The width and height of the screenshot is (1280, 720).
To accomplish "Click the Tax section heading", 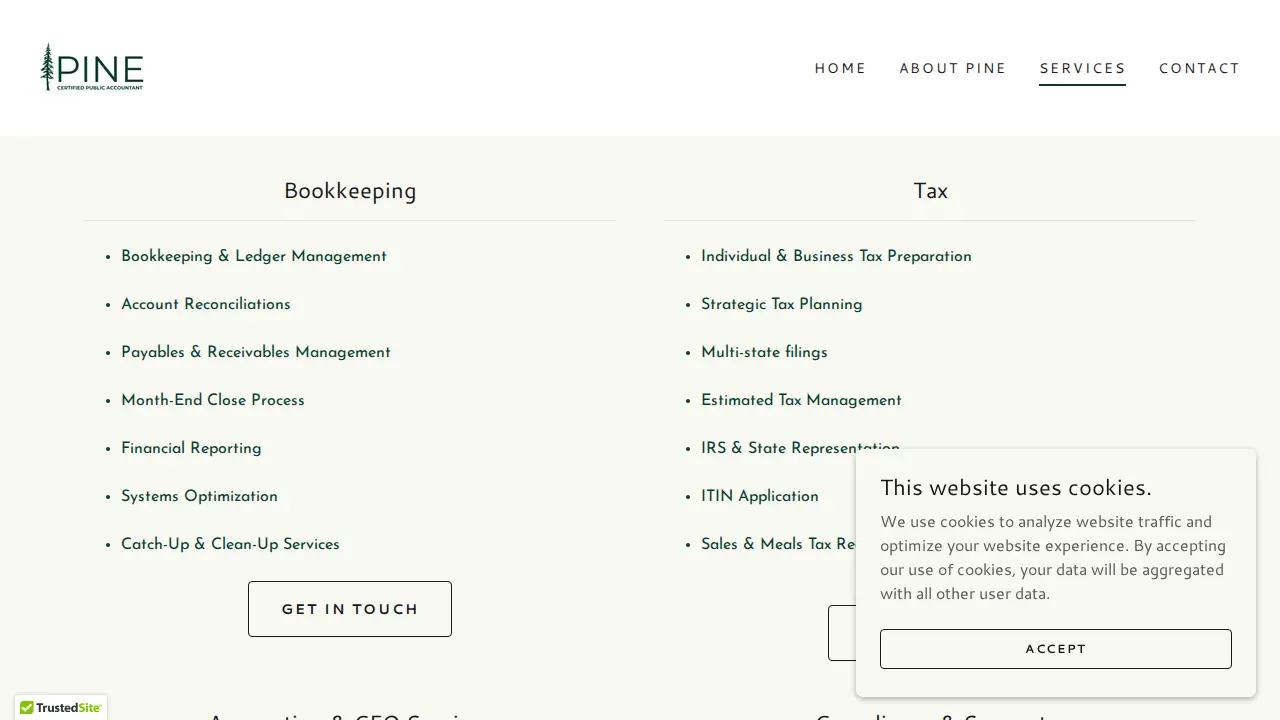I will tap(930, 190).
